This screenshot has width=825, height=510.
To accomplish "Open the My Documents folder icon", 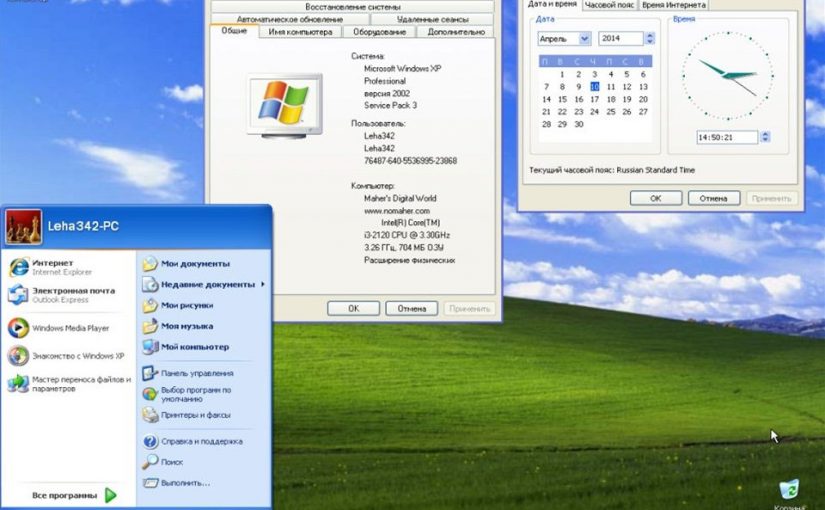I will (150, 264).
